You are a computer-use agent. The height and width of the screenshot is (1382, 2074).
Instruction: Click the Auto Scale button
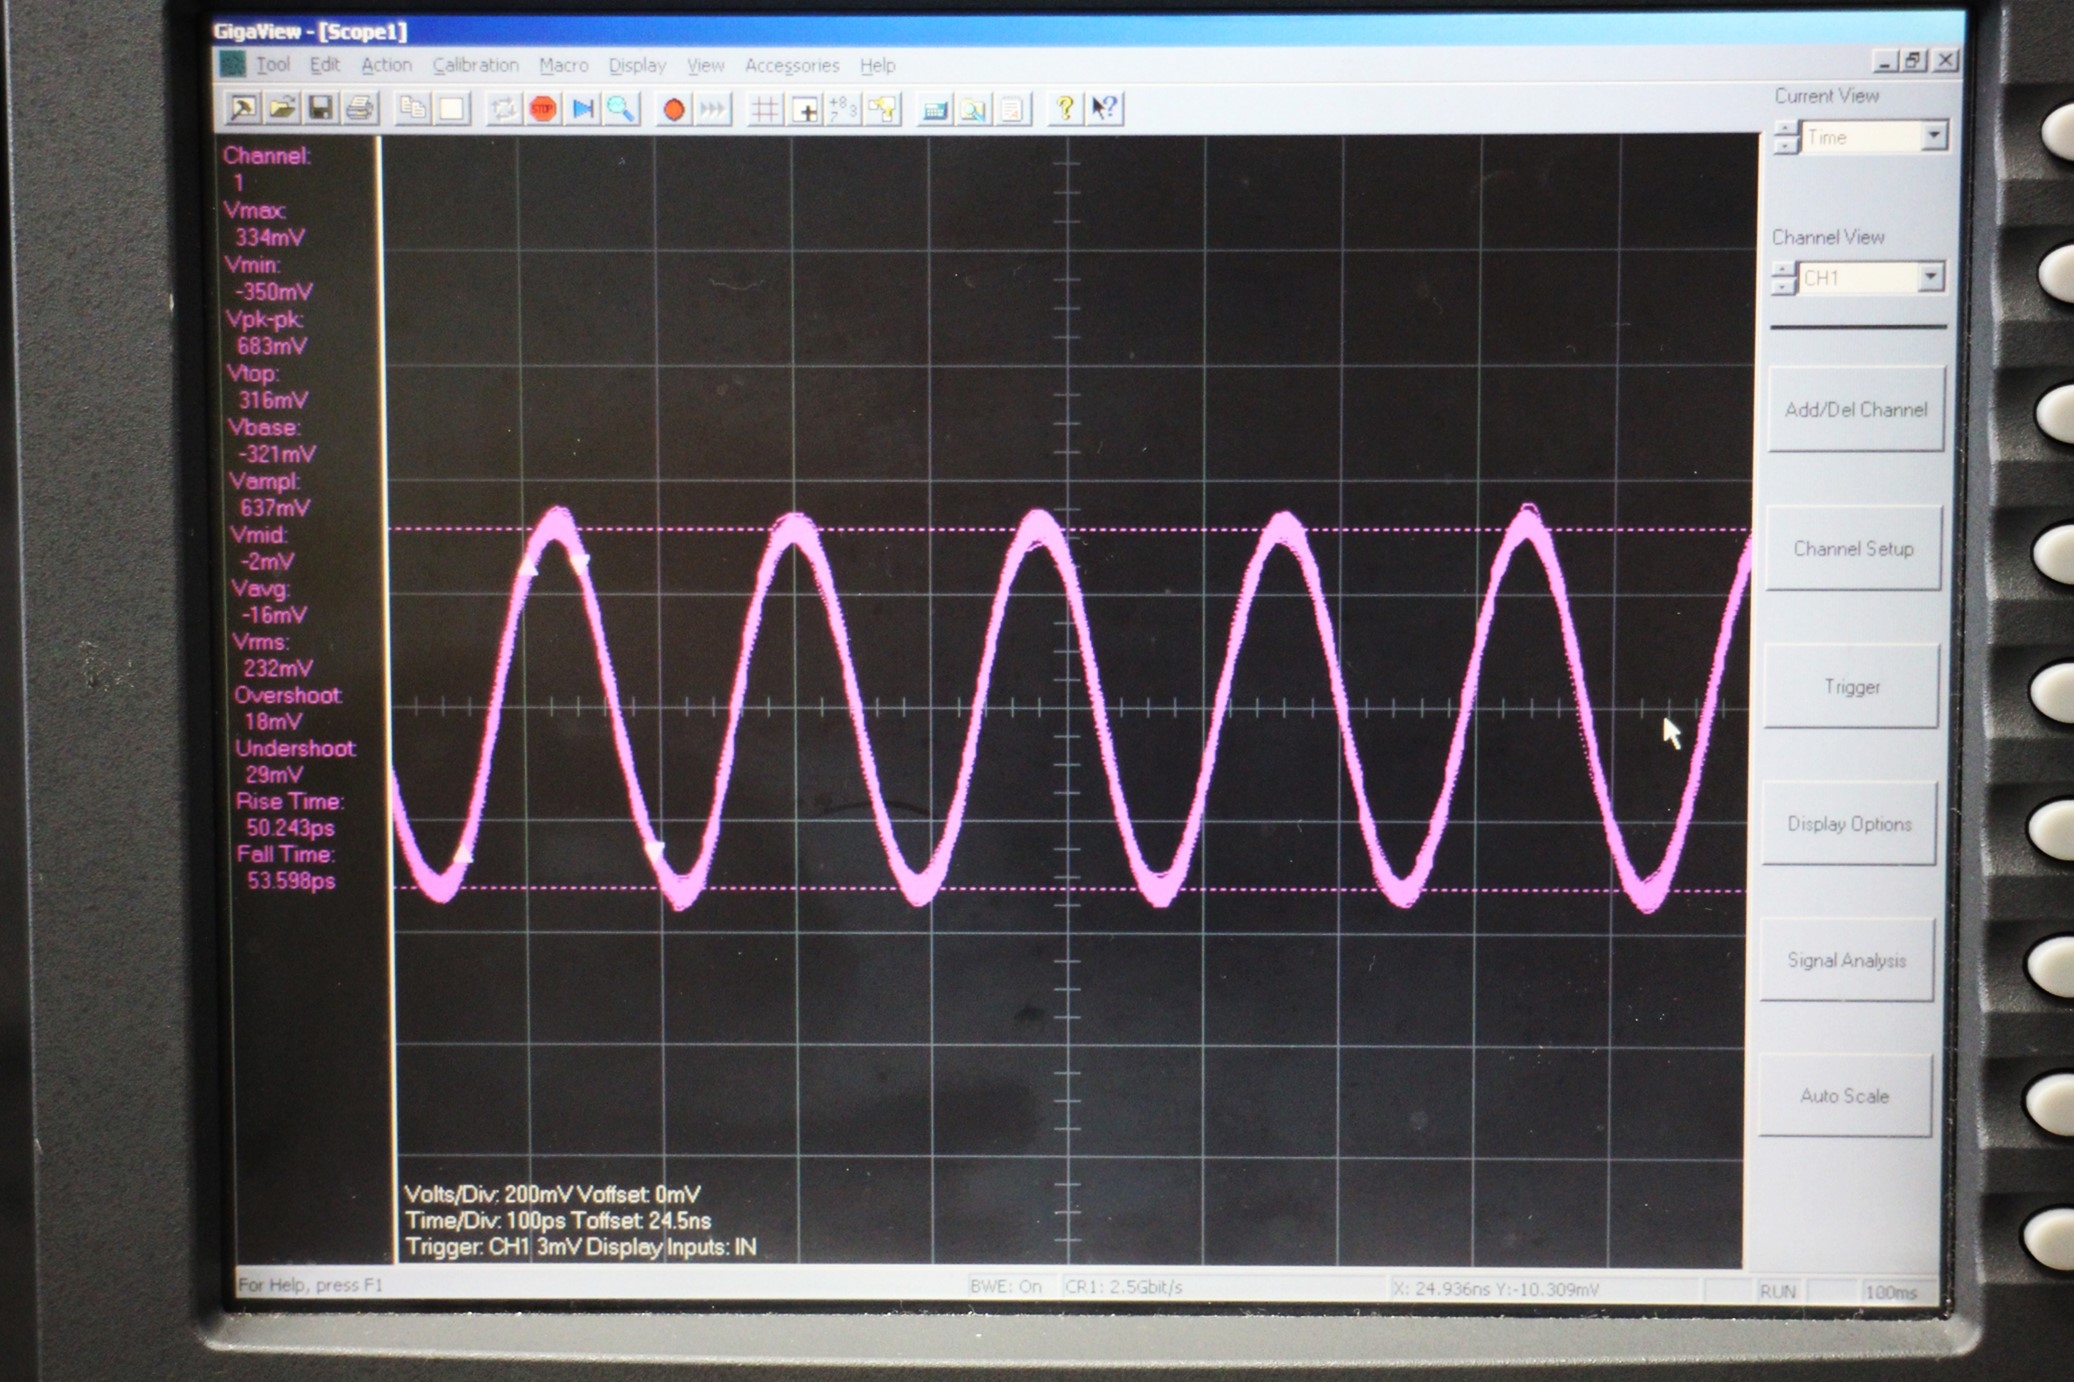(1844, 1095)
